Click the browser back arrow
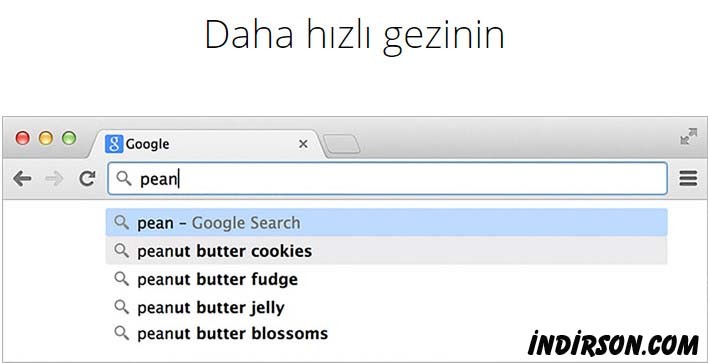Screen dimensions: 708x363 [x=22, y=179]
